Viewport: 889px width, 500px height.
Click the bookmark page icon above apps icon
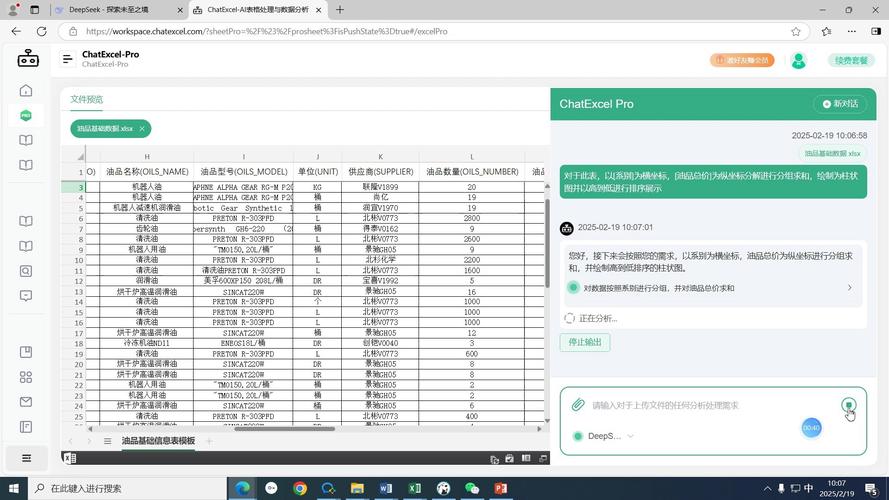tap(26, 352)
